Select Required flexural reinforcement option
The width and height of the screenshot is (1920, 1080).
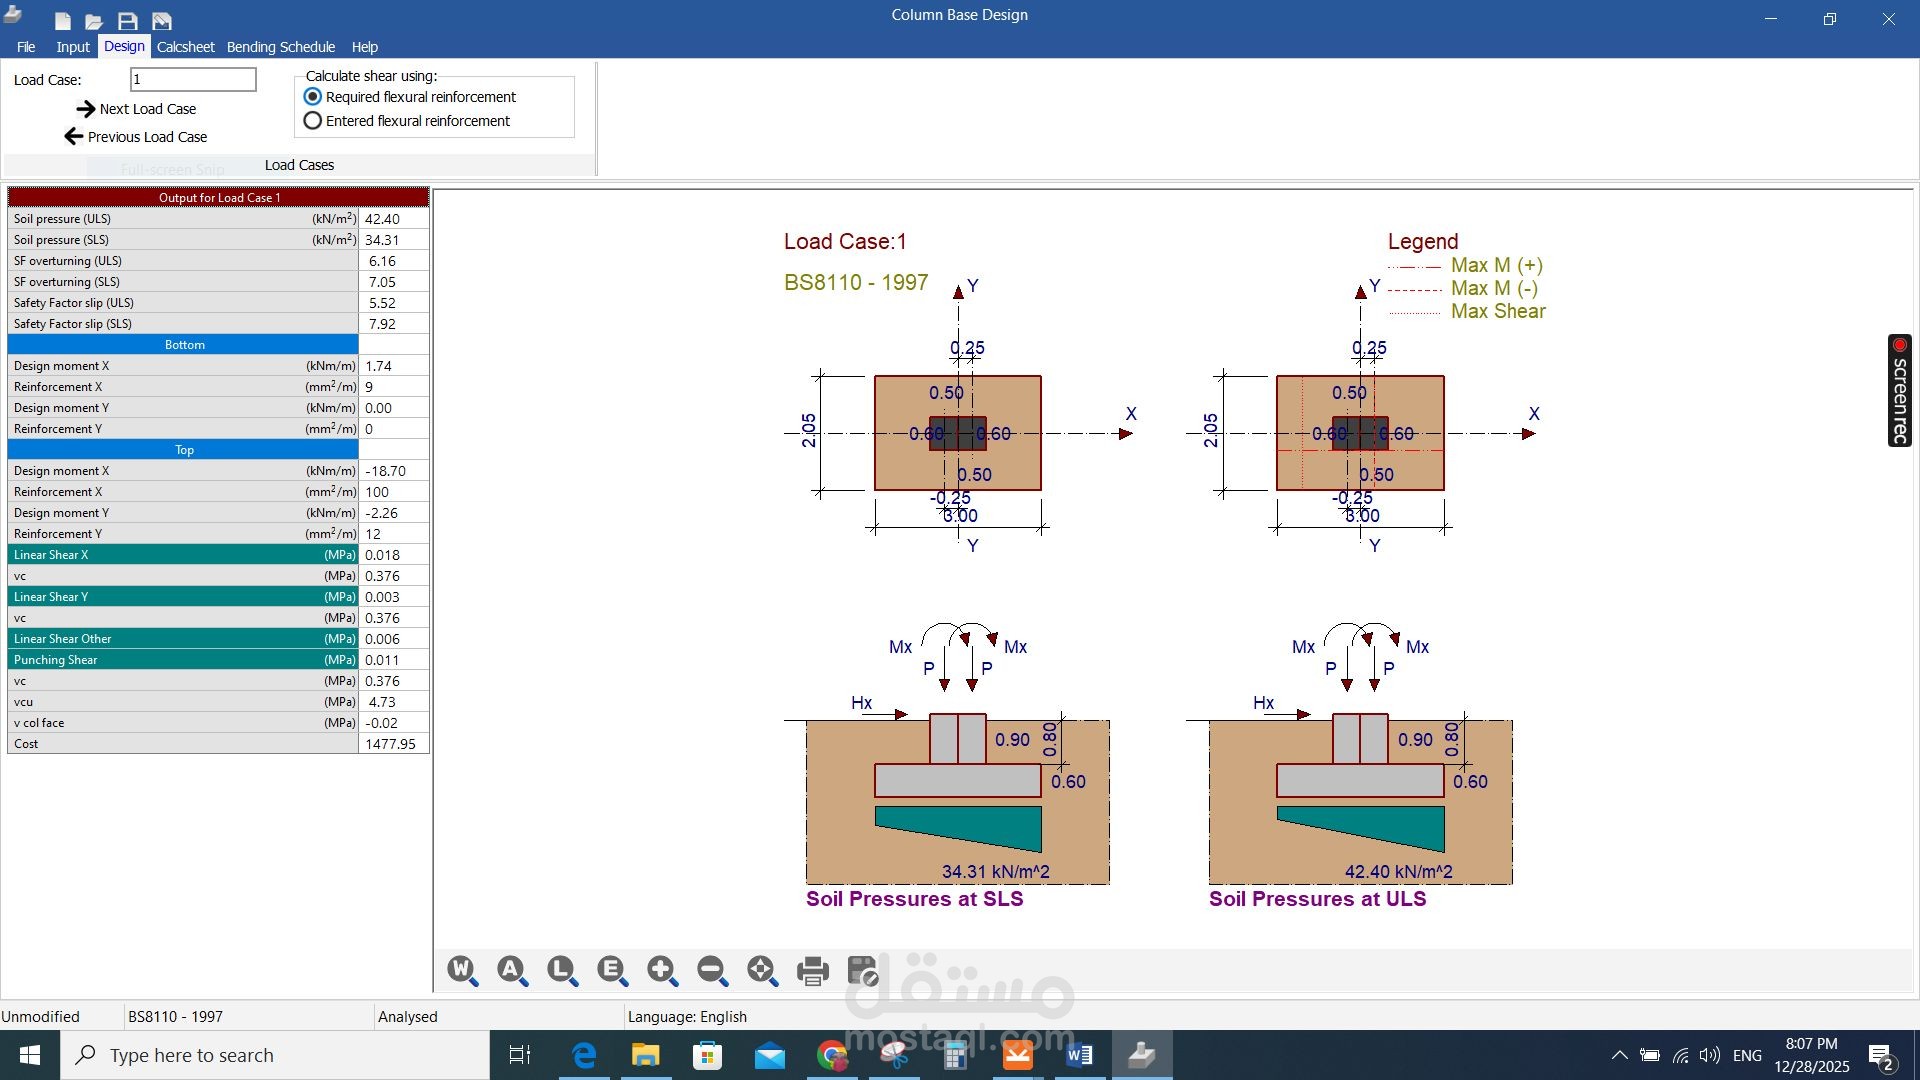click(x=313, y=97)
